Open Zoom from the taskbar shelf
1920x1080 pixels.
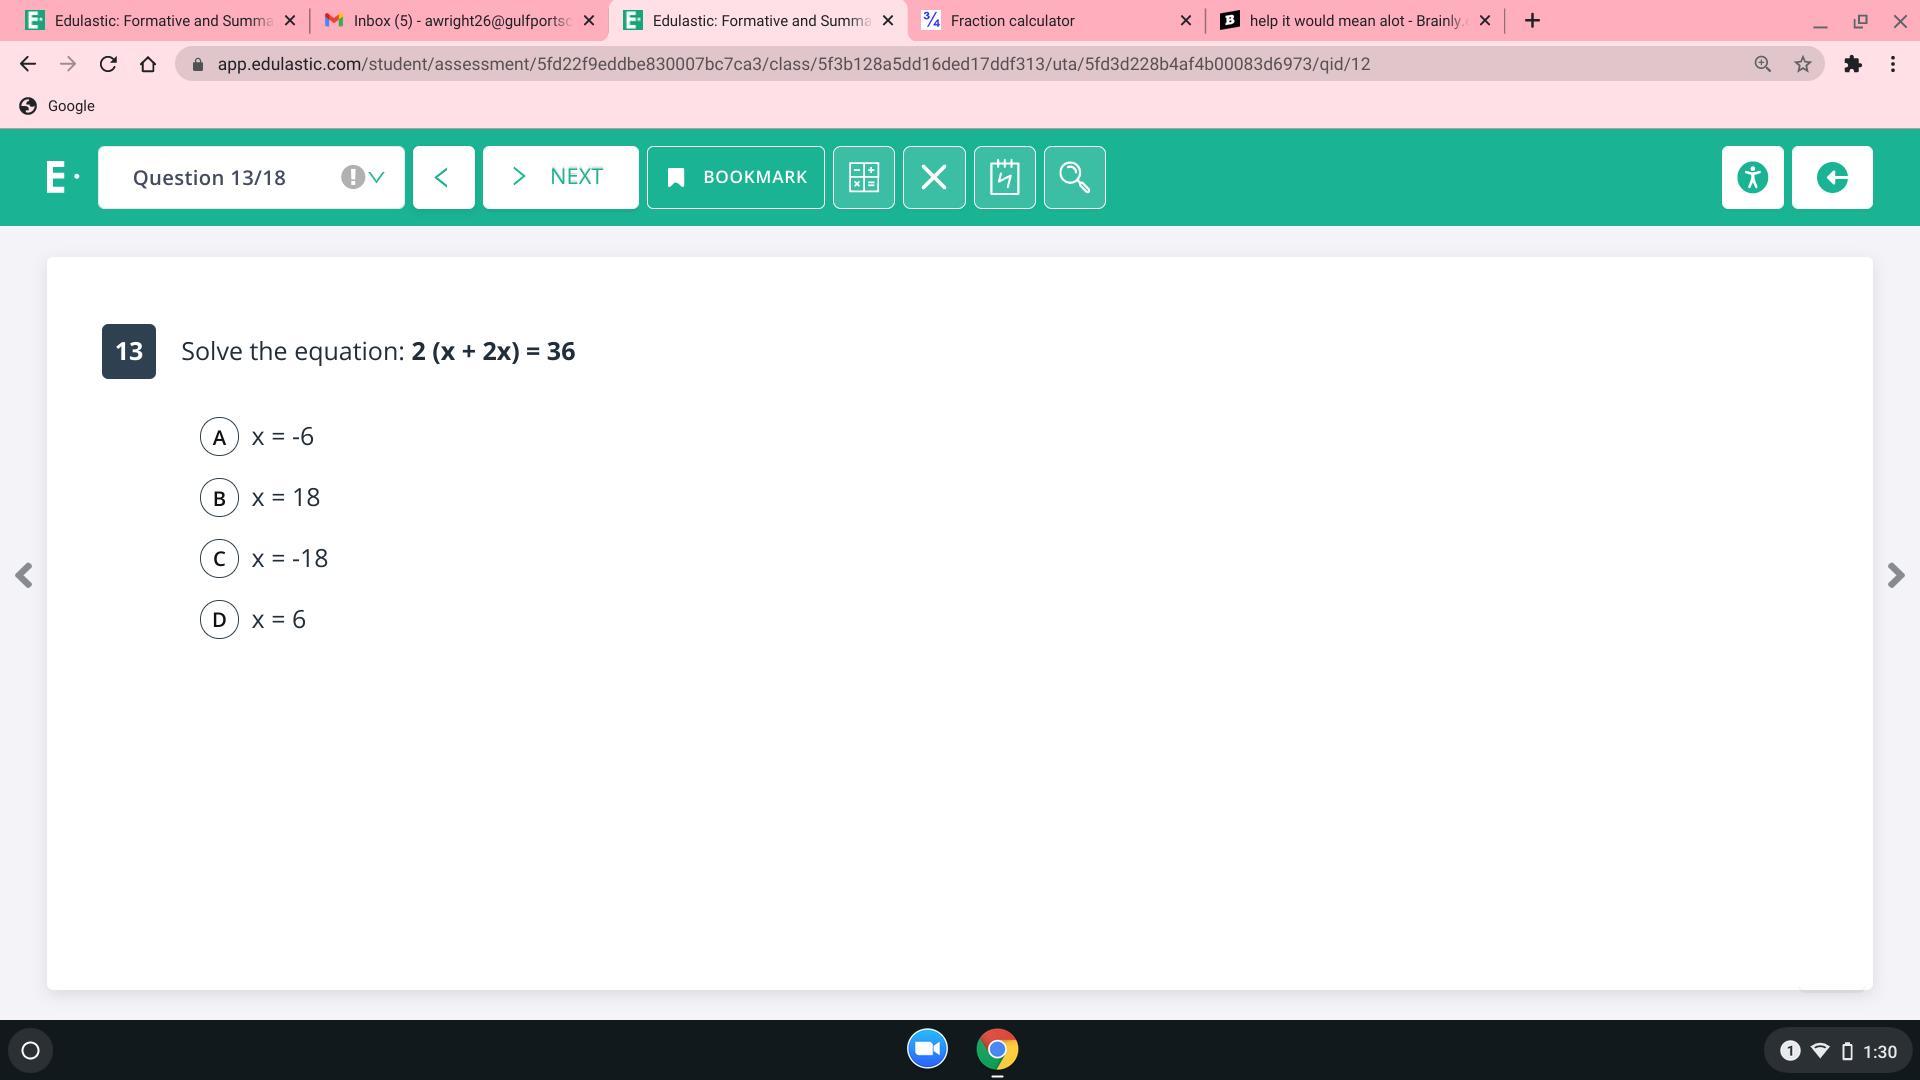tap(927, 1049)
